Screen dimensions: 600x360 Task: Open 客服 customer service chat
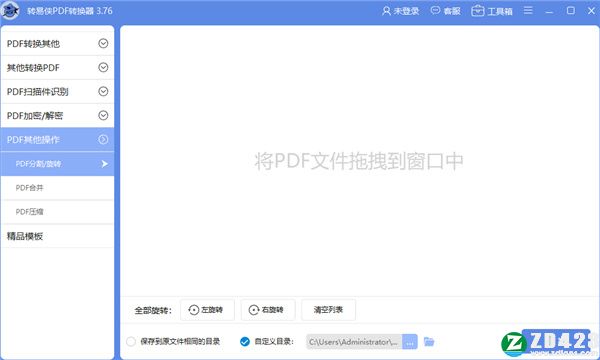click(x=445, y=11)
